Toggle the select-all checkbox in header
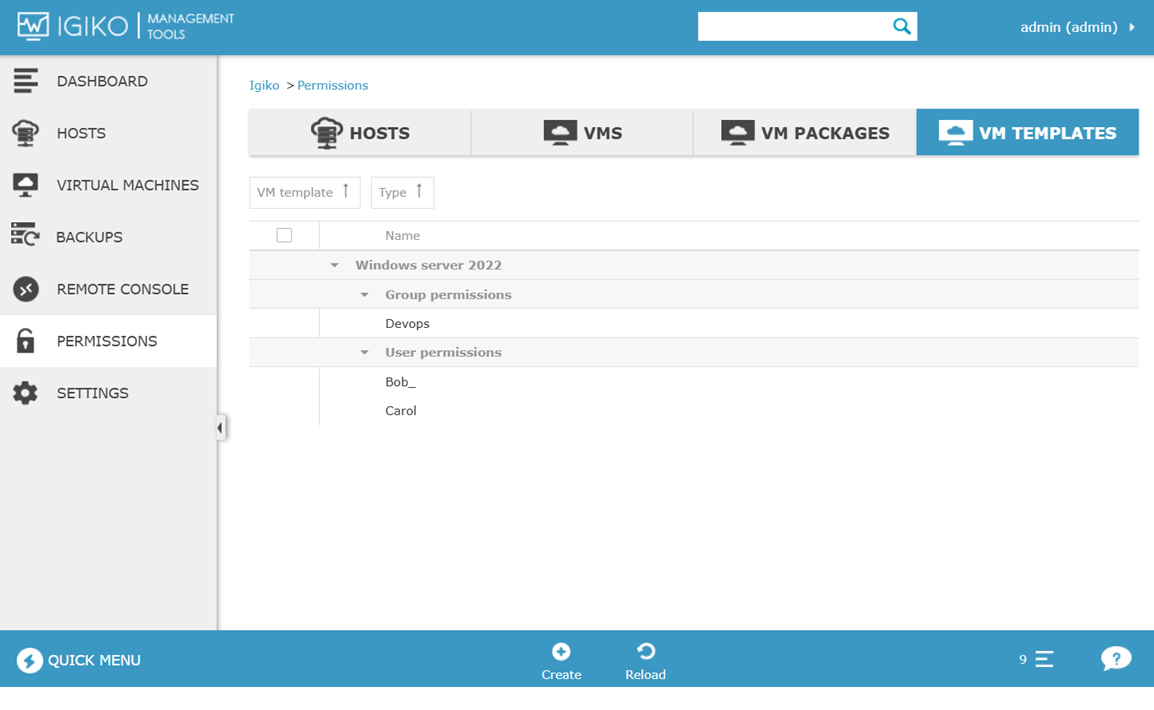1154x710 pixels. pos(284,235)
